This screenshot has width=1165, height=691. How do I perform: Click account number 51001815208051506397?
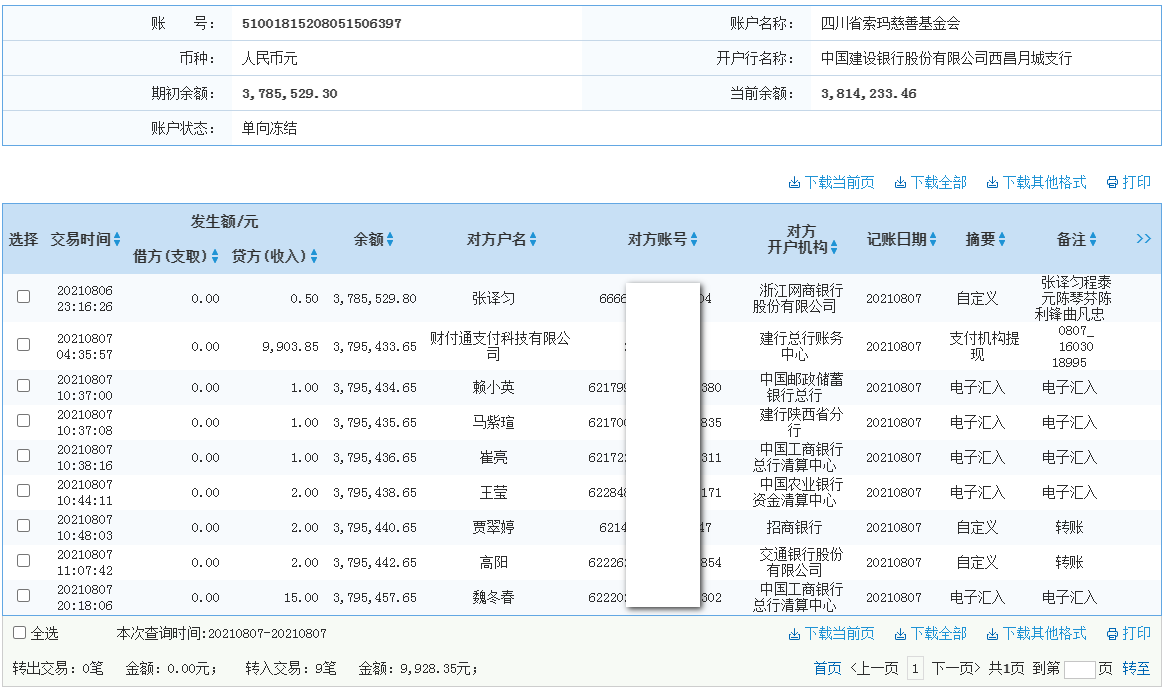(322, 24)
